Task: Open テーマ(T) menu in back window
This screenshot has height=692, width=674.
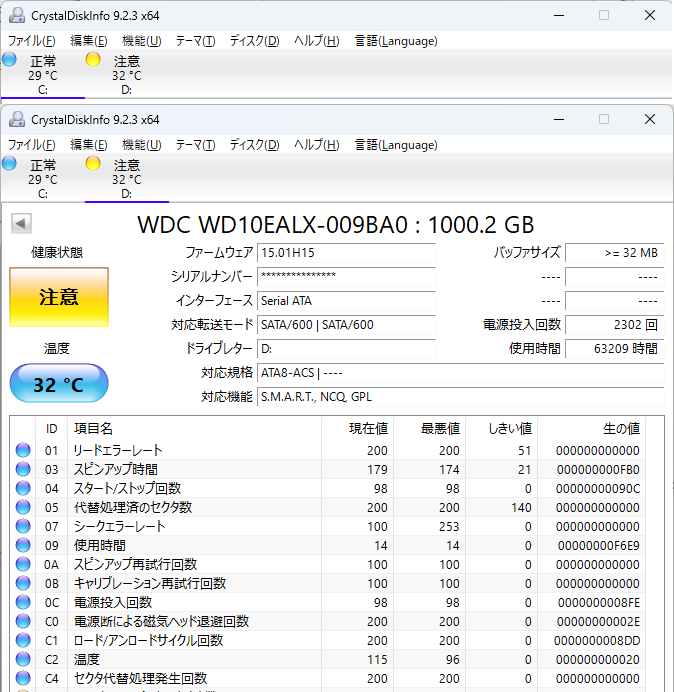Action: tap(196, 41)
